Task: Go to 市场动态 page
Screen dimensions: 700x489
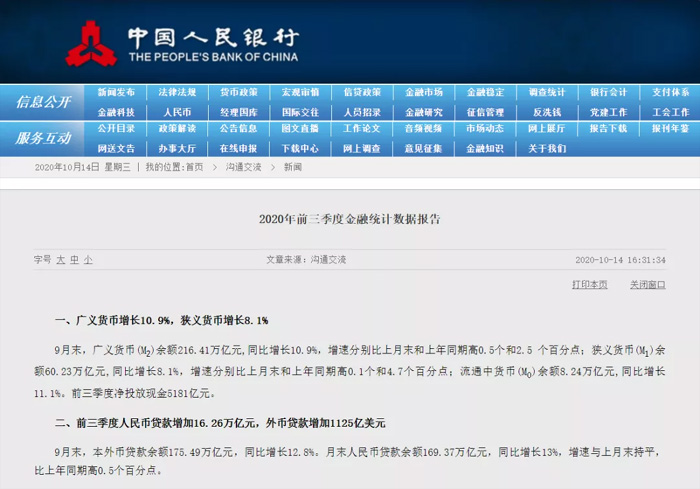Action: tap(485, 129)
